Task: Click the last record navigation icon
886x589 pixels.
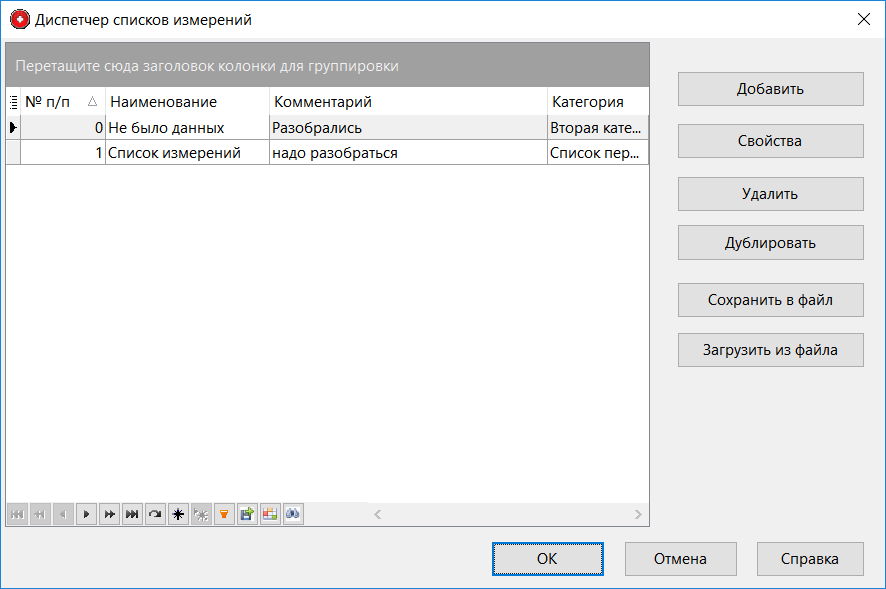Action: [x=132, y=514]
